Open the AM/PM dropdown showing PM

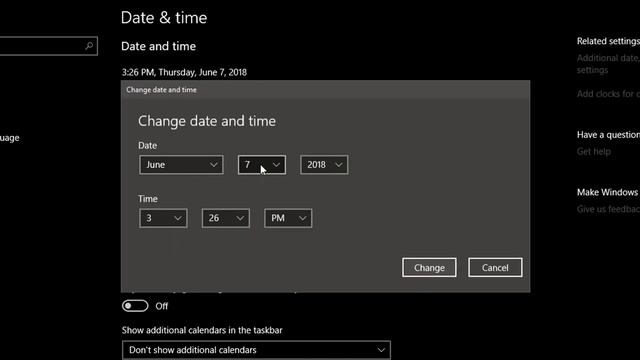pyautogui.click(x=288, y=218)
